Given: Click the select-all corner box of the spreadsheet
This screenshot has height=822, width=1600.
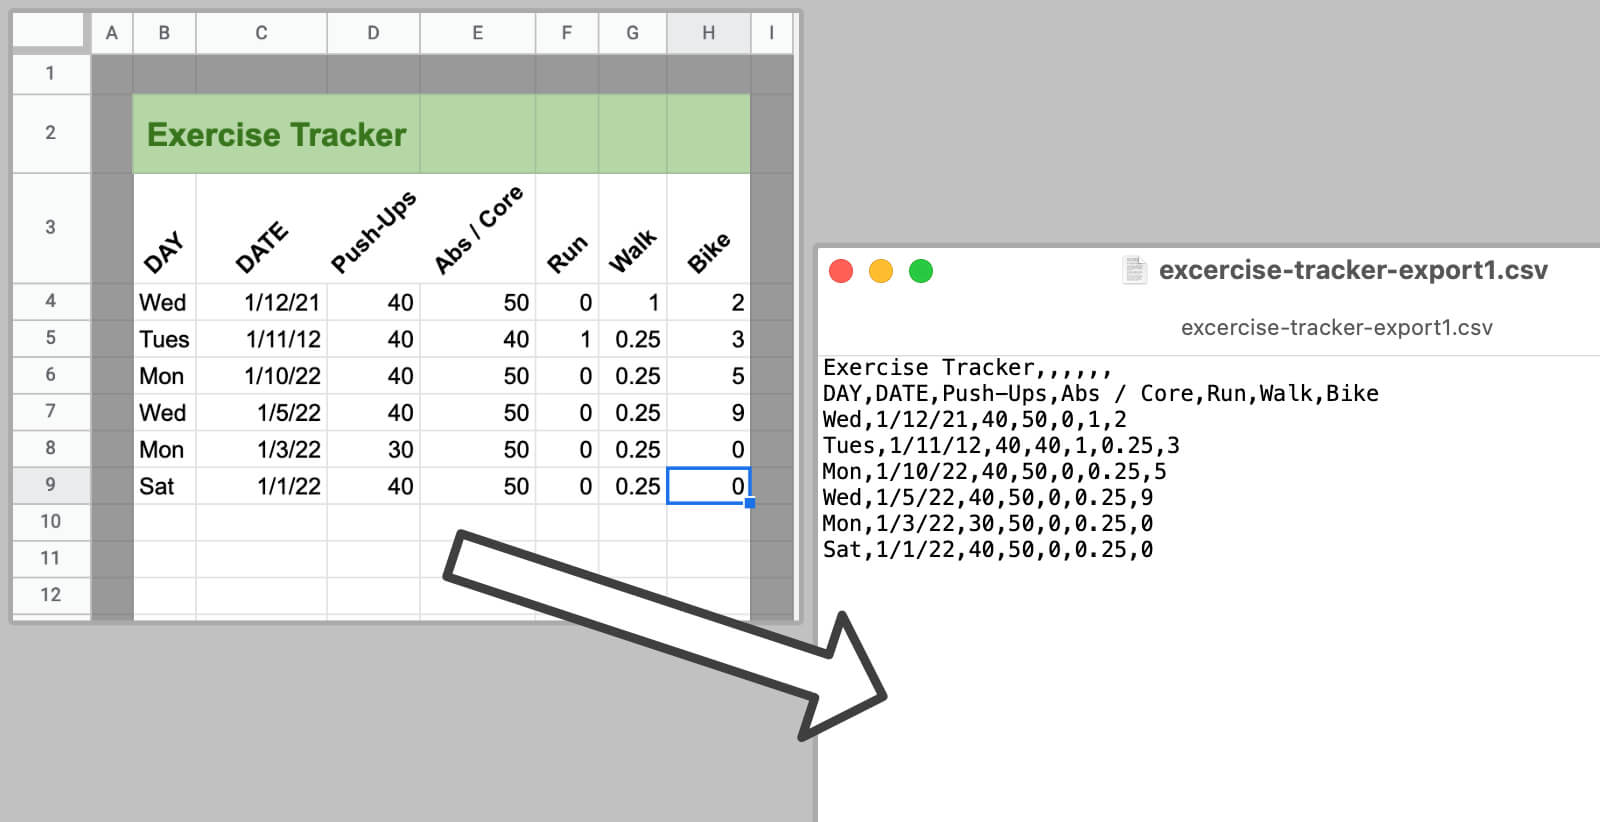Looking at the screenshot, I should tap(48, 31).
